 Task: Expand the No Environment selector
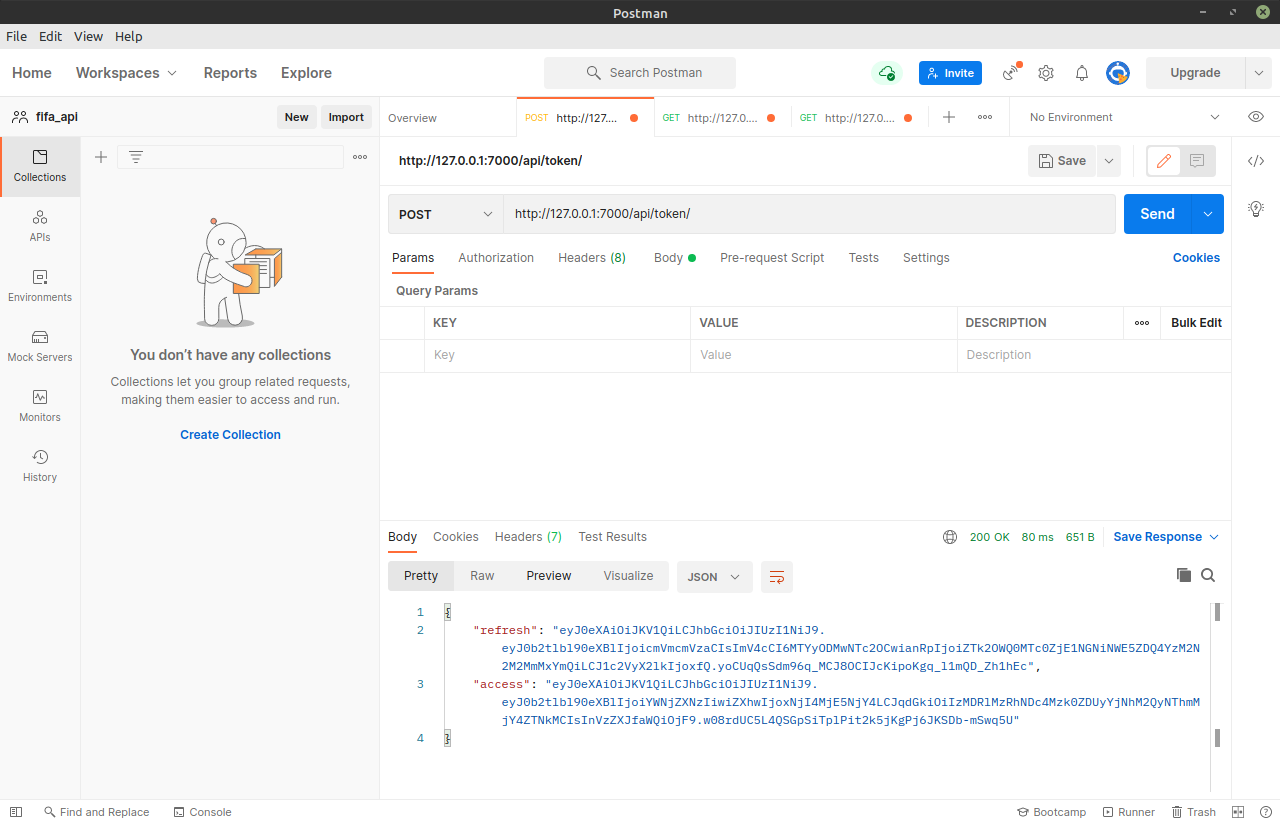(1120, 116)
